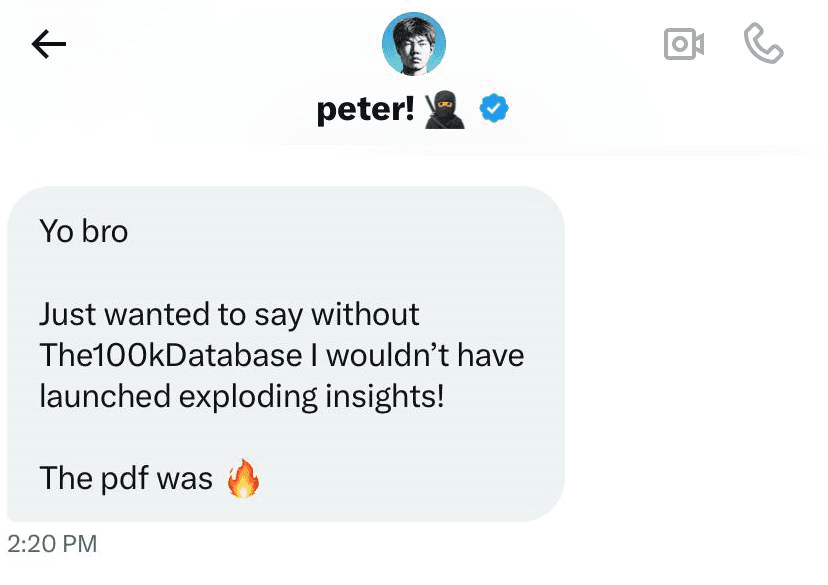
Task: Click the 'Yo bro' line of the message
Action: click(x=84, y=232)
